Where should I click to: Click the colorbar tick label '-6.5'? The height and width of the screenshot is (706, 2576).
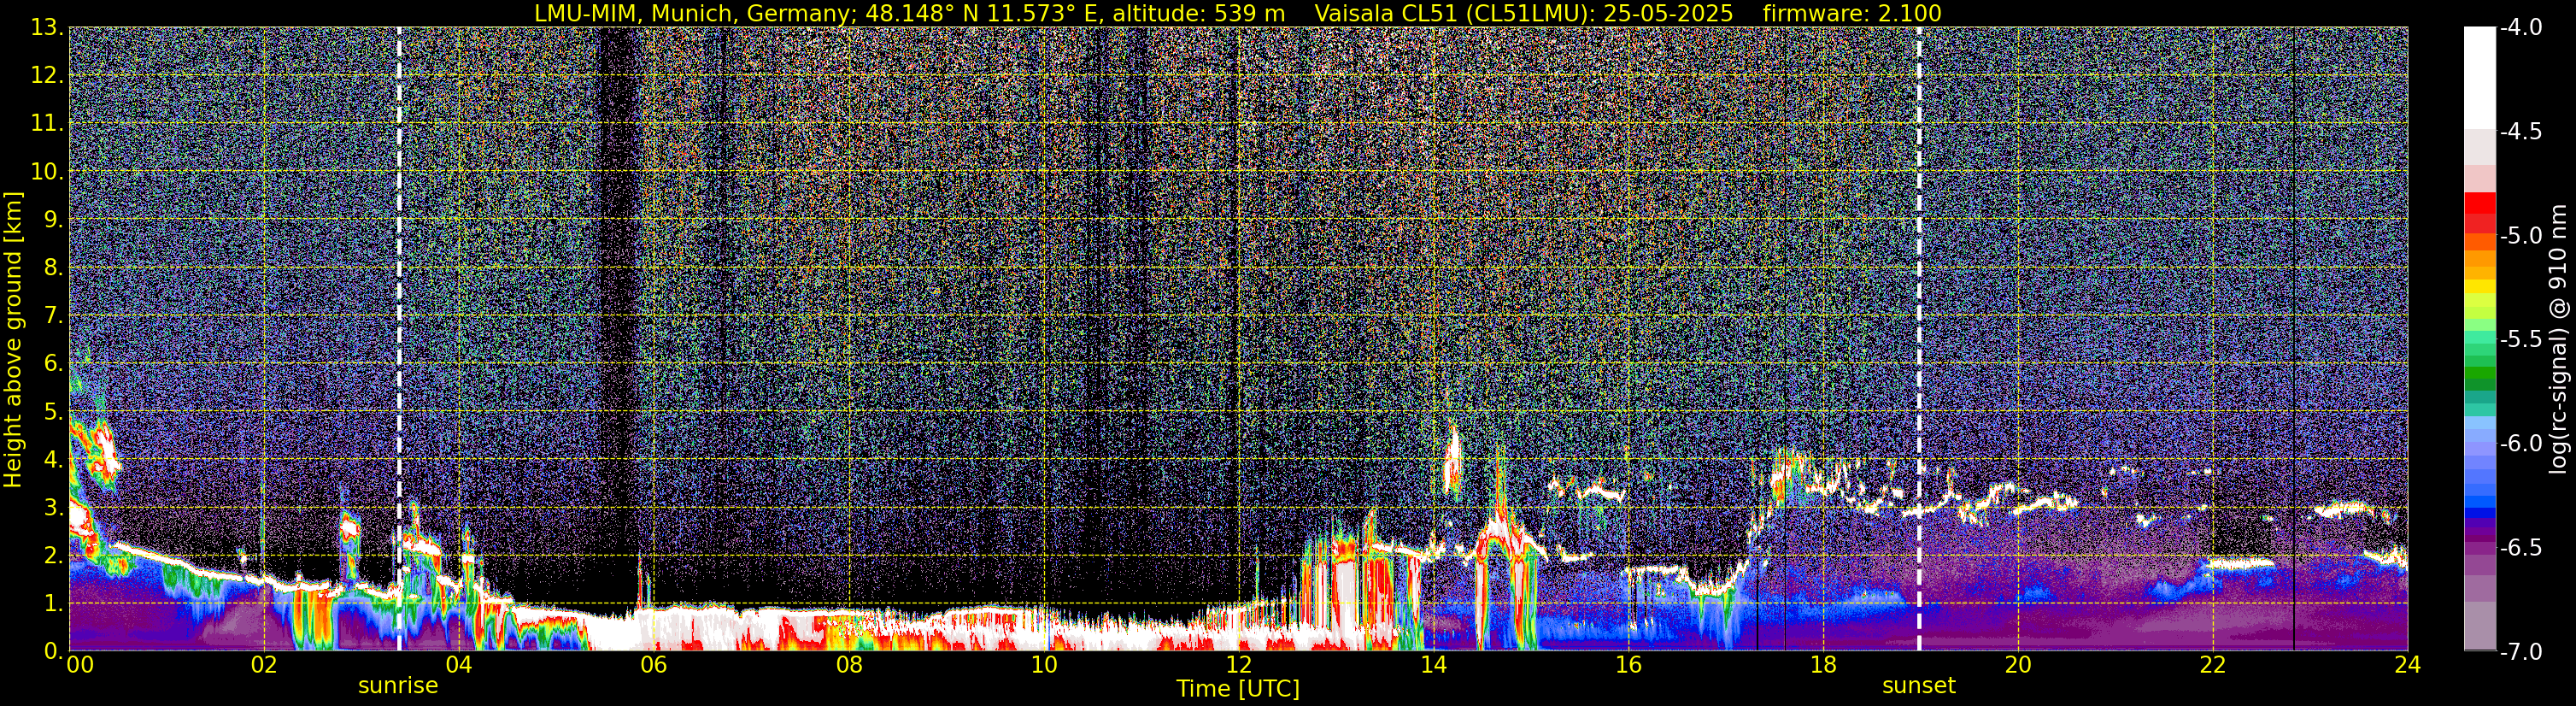pos(2521,548)
